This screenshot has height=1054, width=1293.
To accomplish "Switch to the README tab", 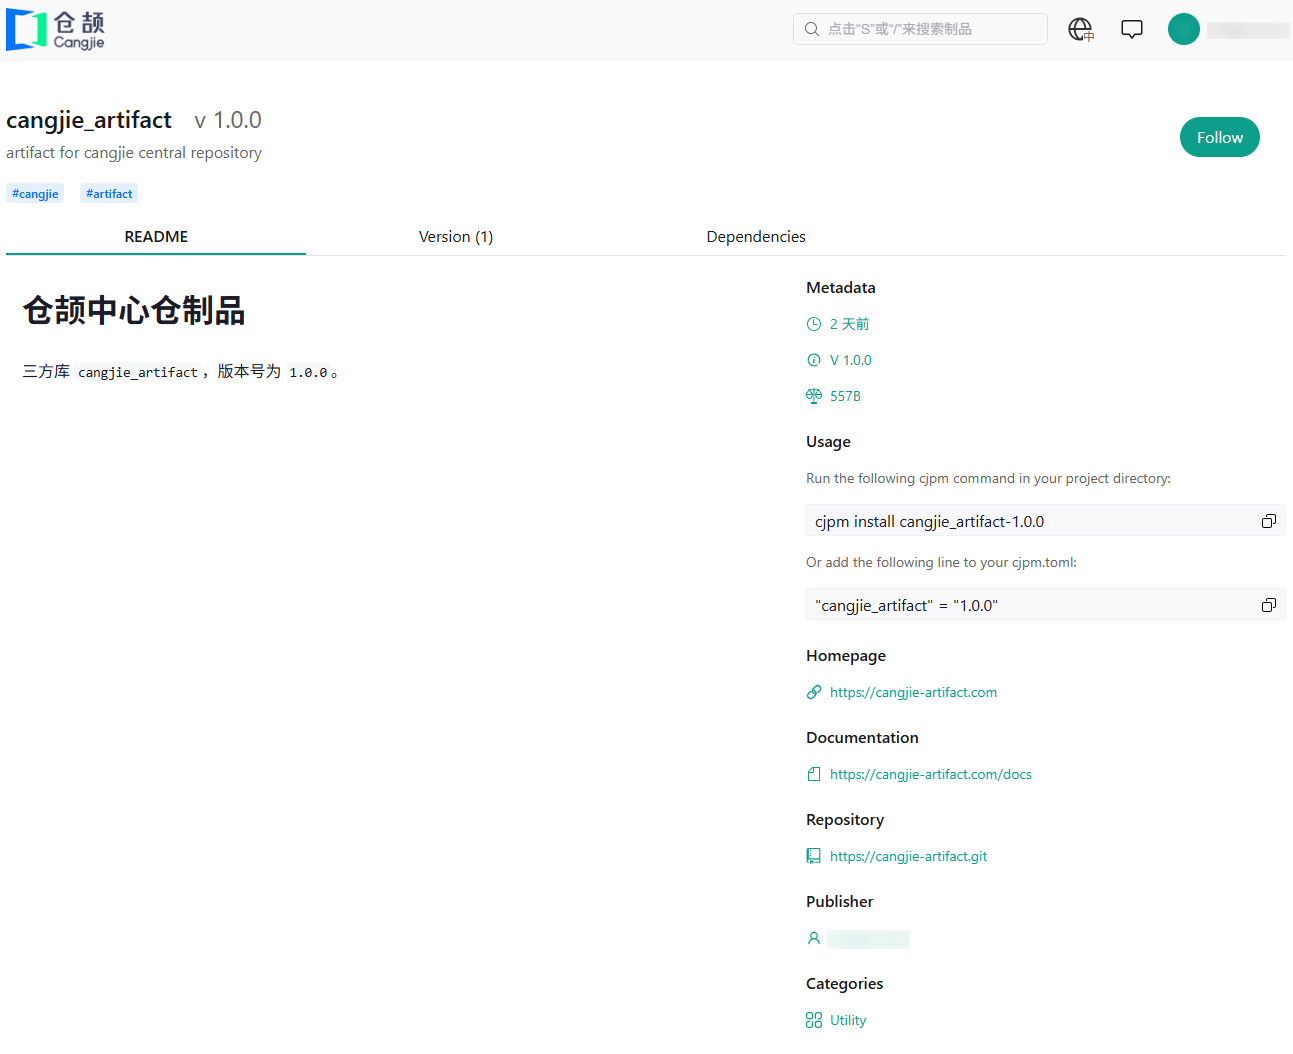I will pyautogui.click(x=156, y=237).
